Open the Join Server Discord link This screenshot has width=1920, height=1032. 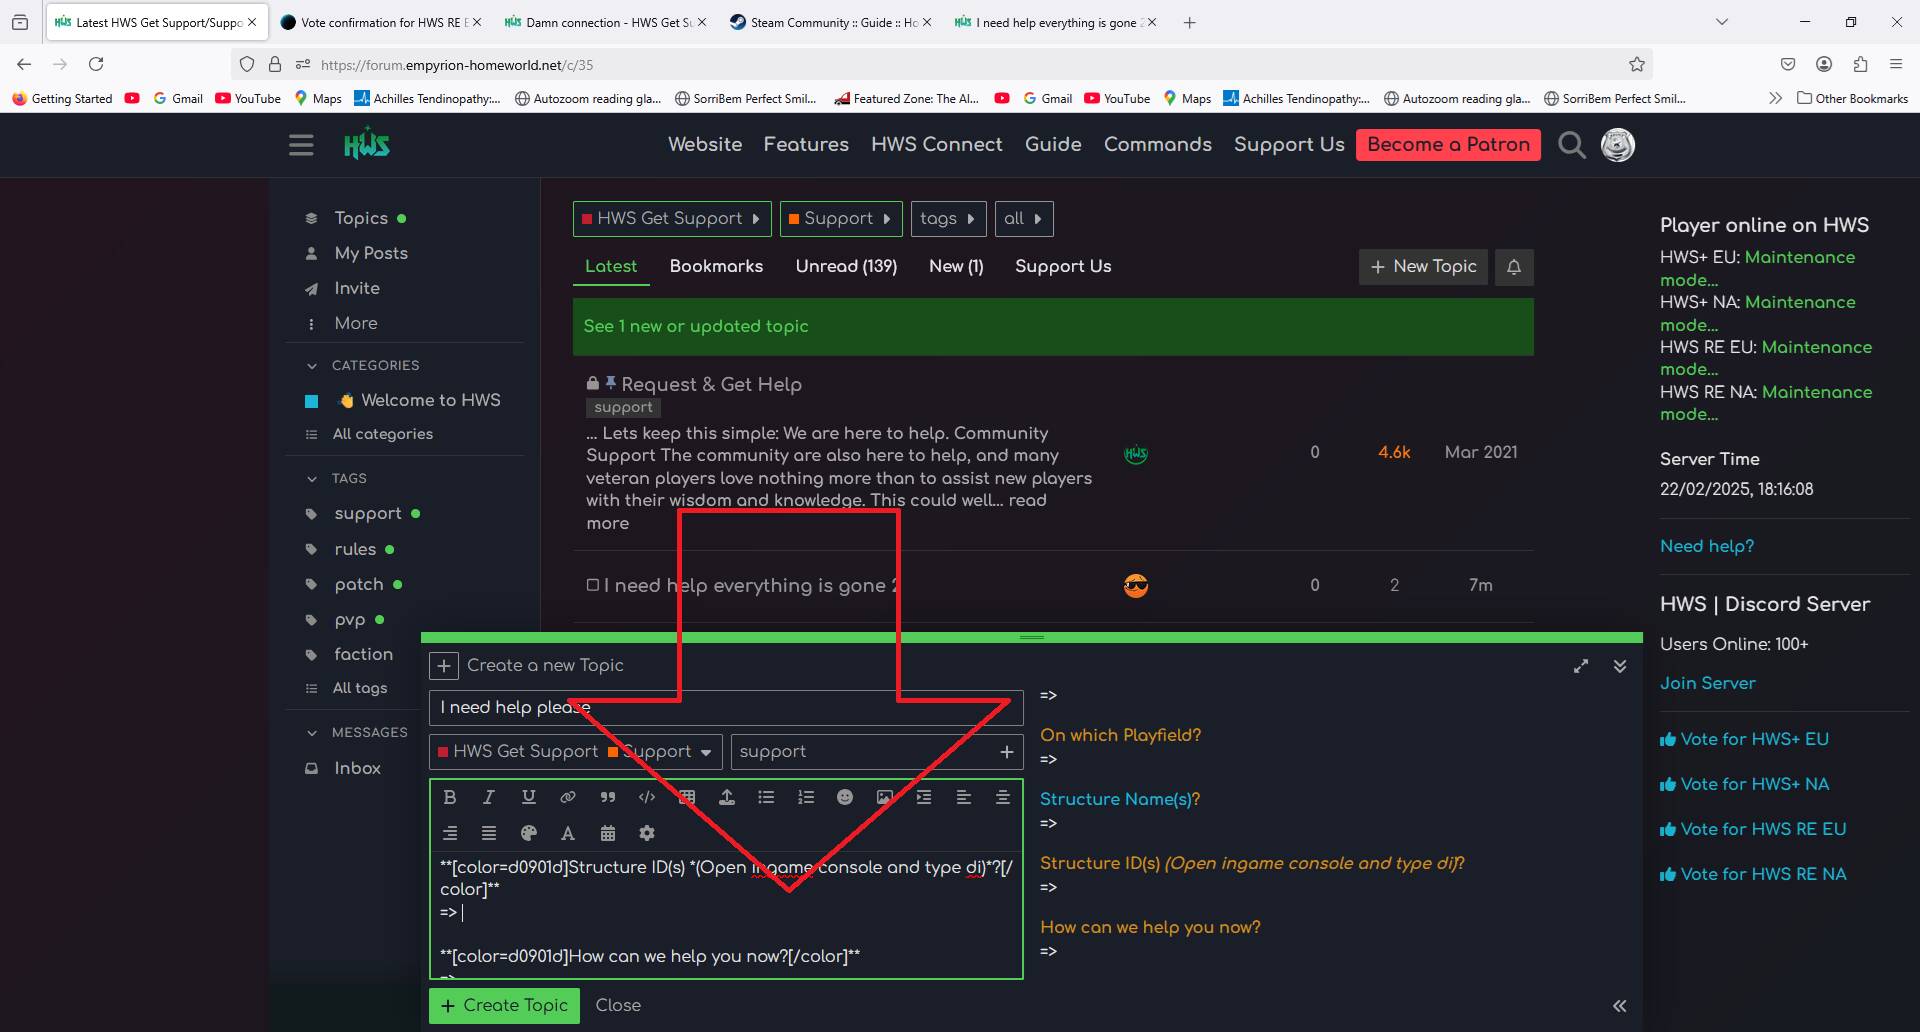coord(1707,684)
